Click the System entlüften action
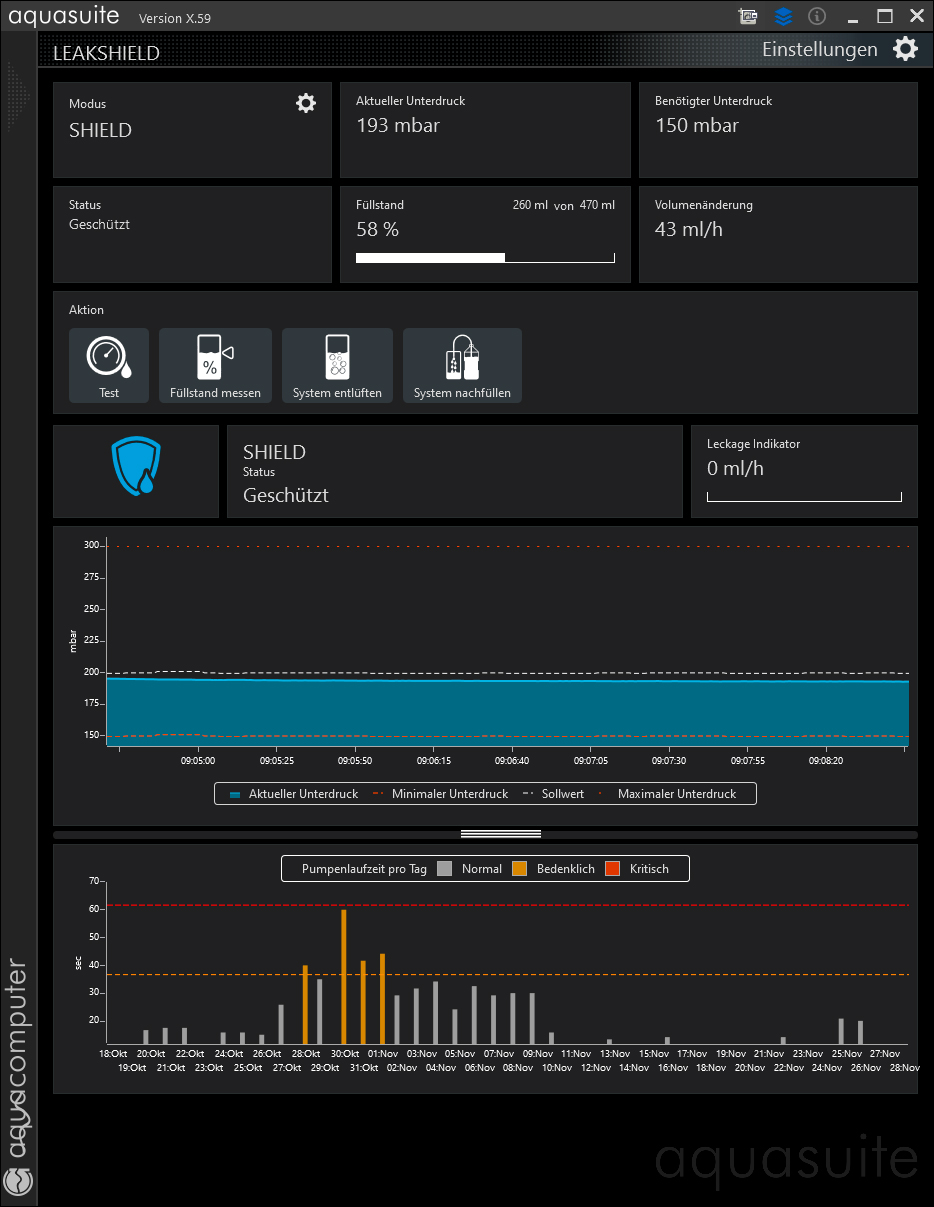The width and height of the screenshot is (934, 1207). coord(337,366)
